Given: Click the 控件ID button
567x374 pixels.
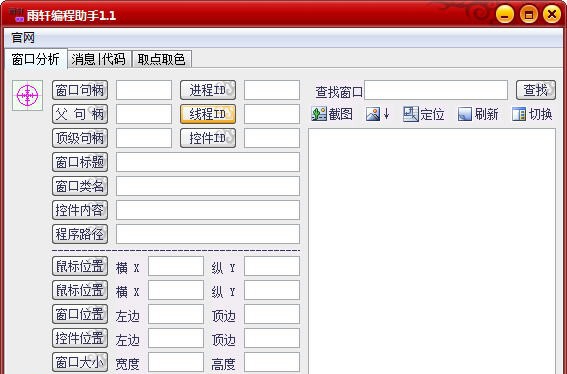Looking at the screenshot, I should tap(208, 138).
